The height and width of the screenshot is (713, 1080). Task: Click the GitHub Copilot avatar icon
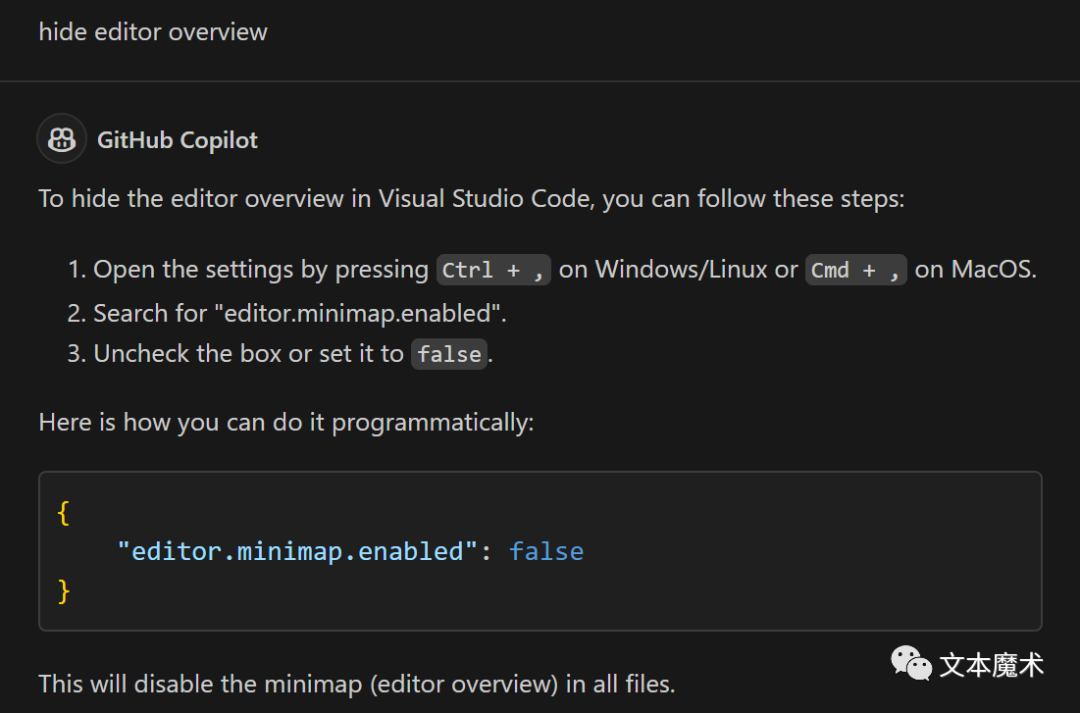(x=61, y=139)
